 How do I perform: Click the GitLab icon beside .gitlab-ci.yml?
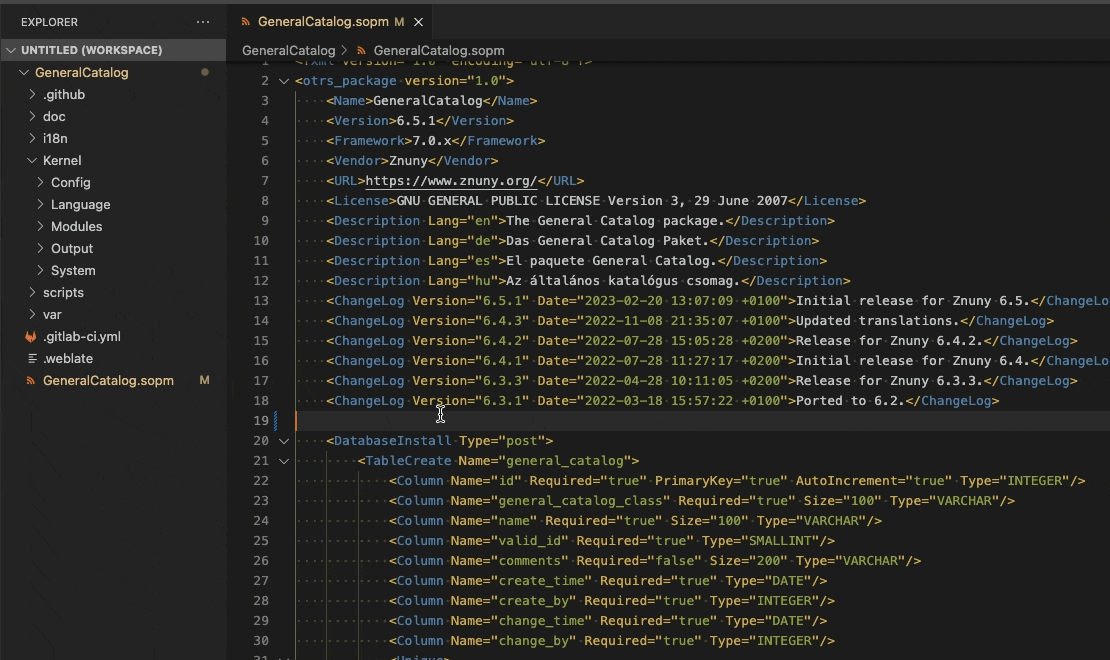31,337
